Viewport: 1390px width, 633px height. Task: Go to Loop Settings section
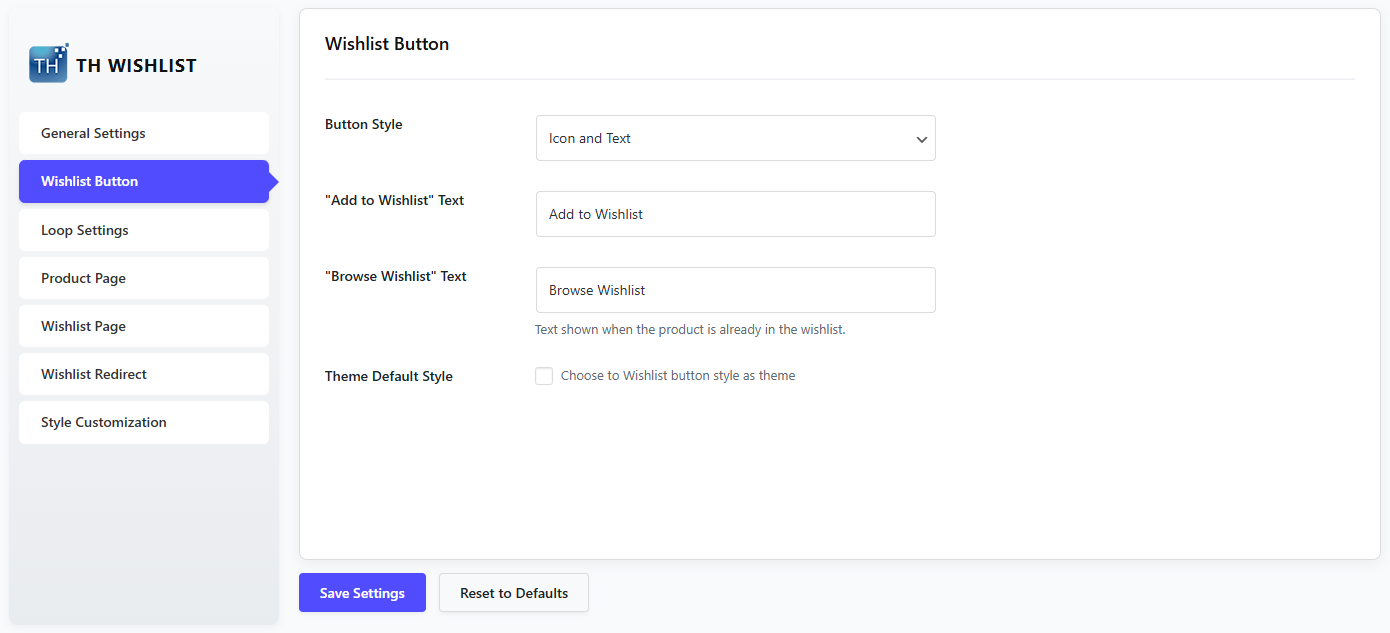[143, 230]
